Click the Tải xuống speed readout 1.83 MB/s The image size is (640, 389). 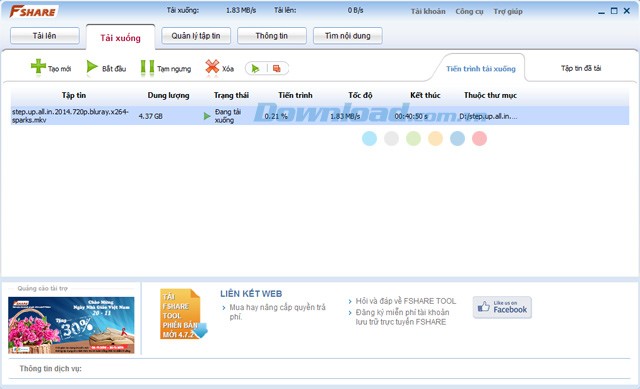pos(241,11)
